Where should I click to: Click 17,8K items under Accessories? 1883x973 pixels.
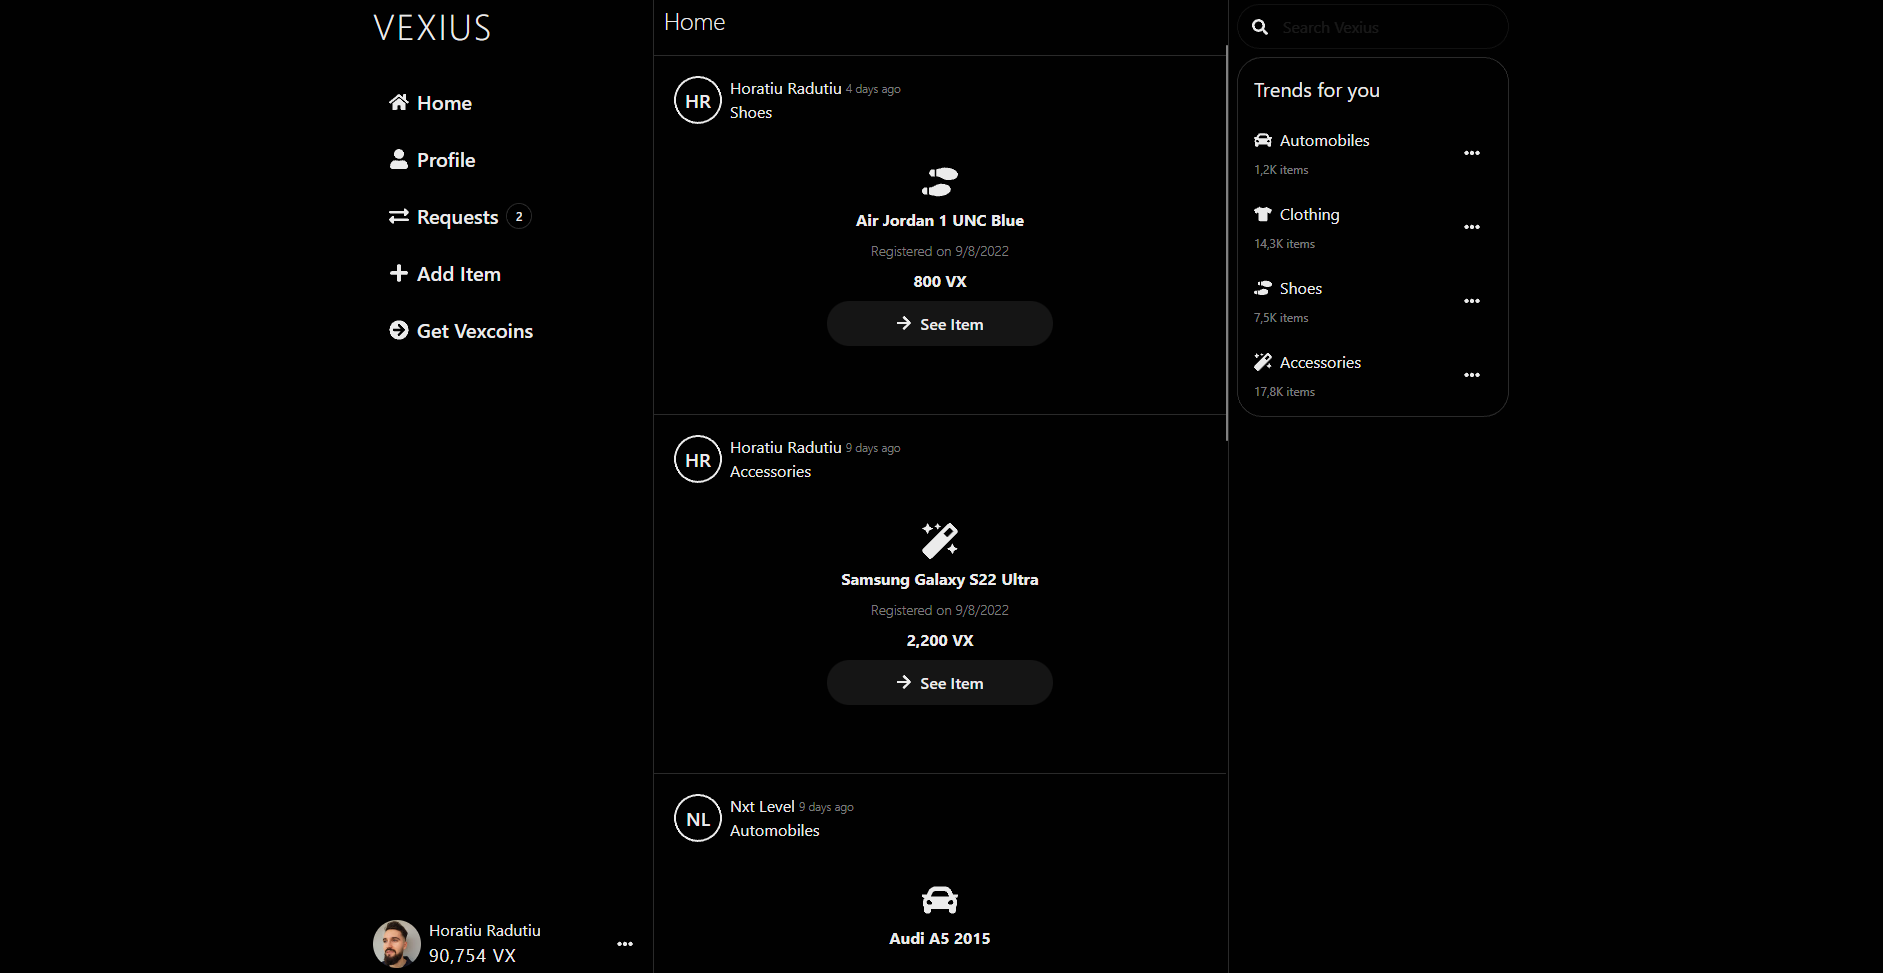pos(1284,392)
